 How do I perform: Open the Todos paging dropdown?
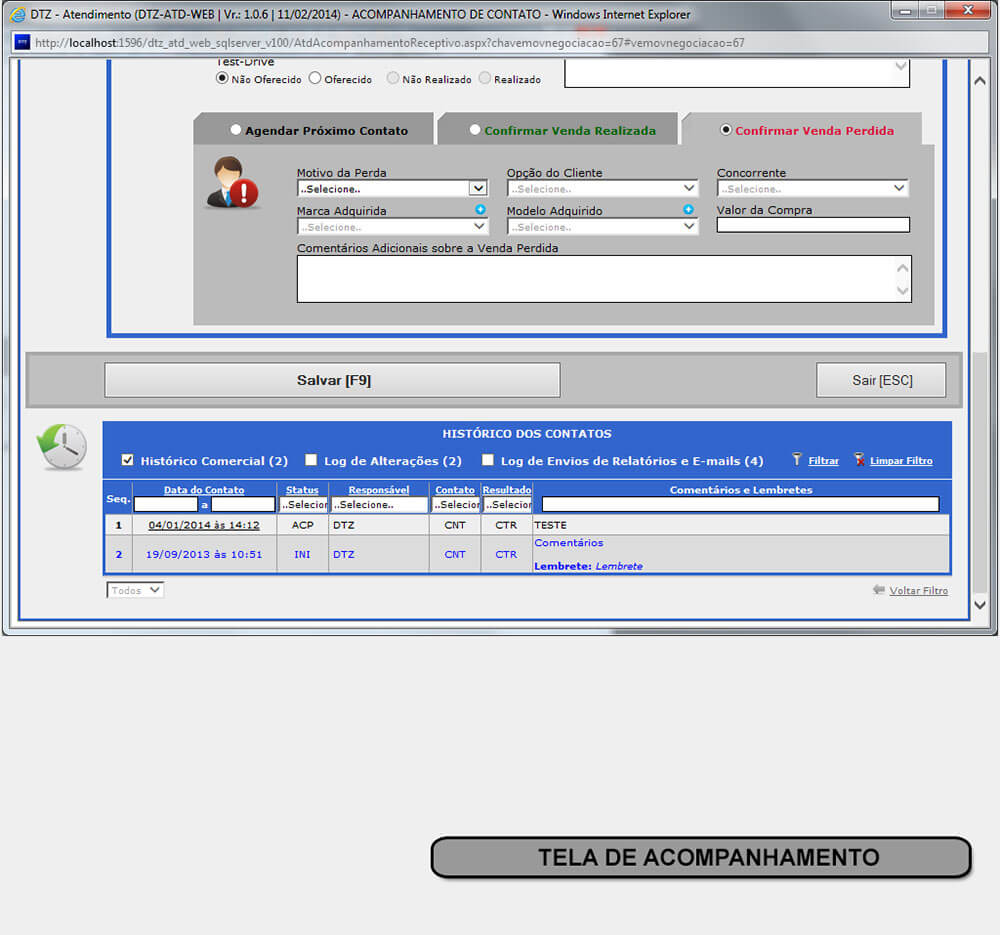(135, 590)
